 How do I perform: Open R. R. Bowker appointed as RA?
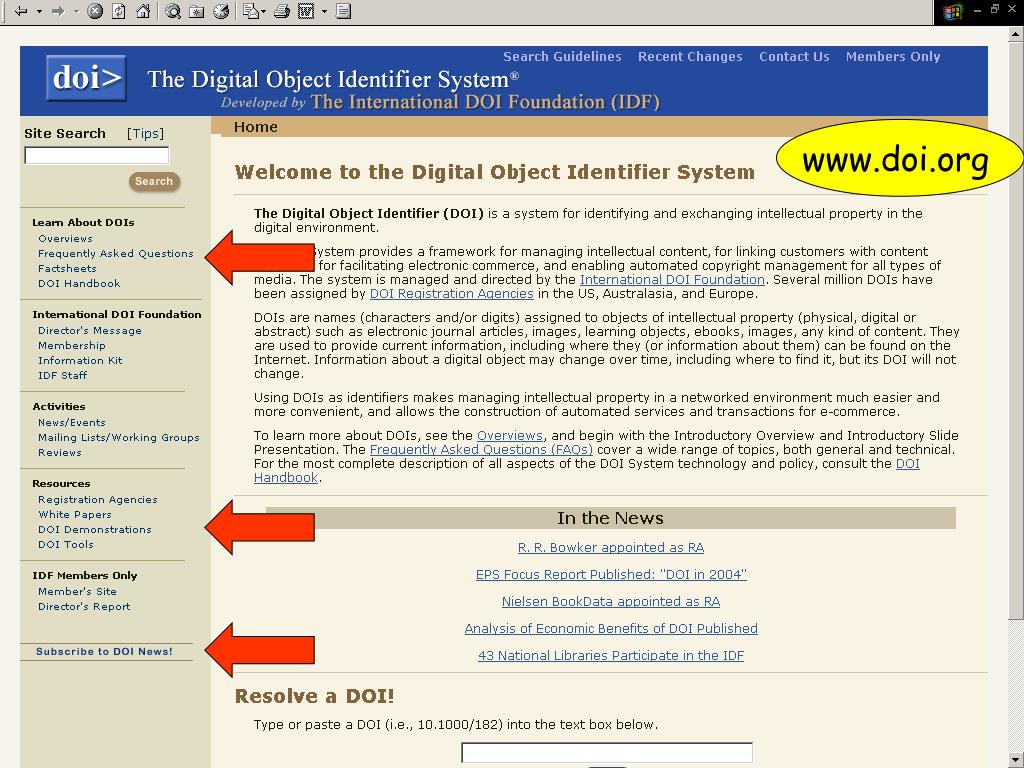(x=611, y=548)
